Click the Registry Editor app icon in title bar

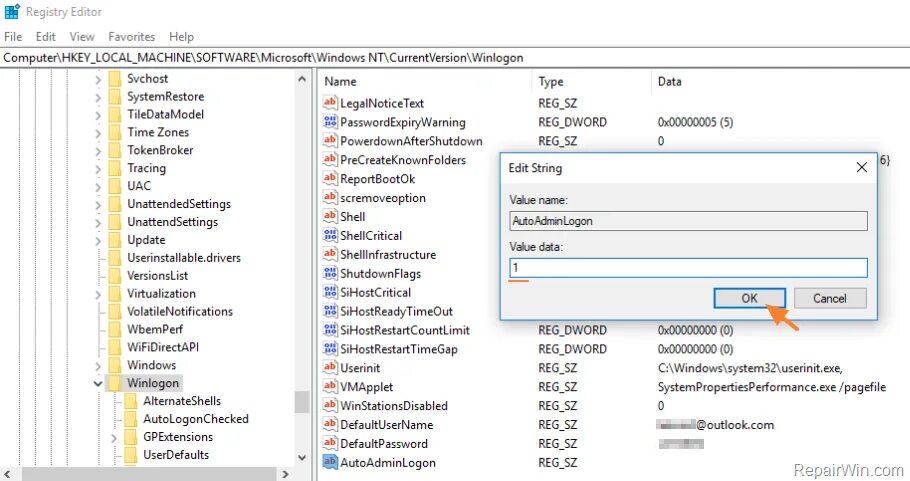coord(12,12)
